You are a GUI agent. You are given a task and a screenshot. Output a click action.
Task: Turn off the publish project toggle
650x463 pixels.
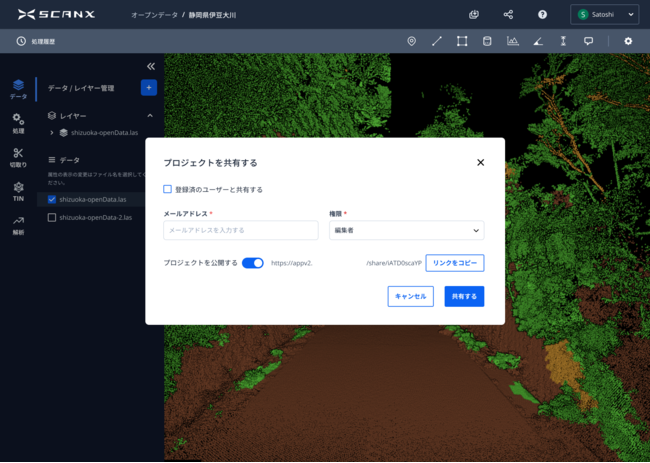[253, 263]
